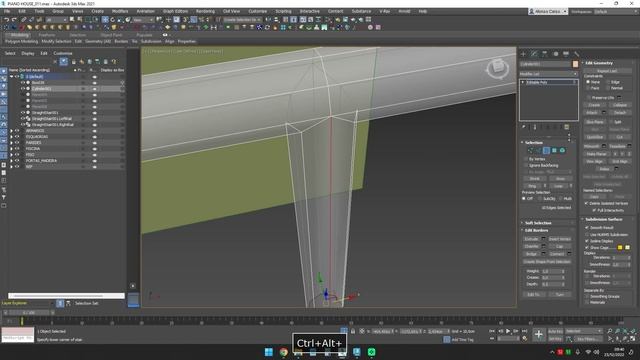640x360 pixels.
Task: Collapse the 0 (default) layer
Action: (11, 76)
